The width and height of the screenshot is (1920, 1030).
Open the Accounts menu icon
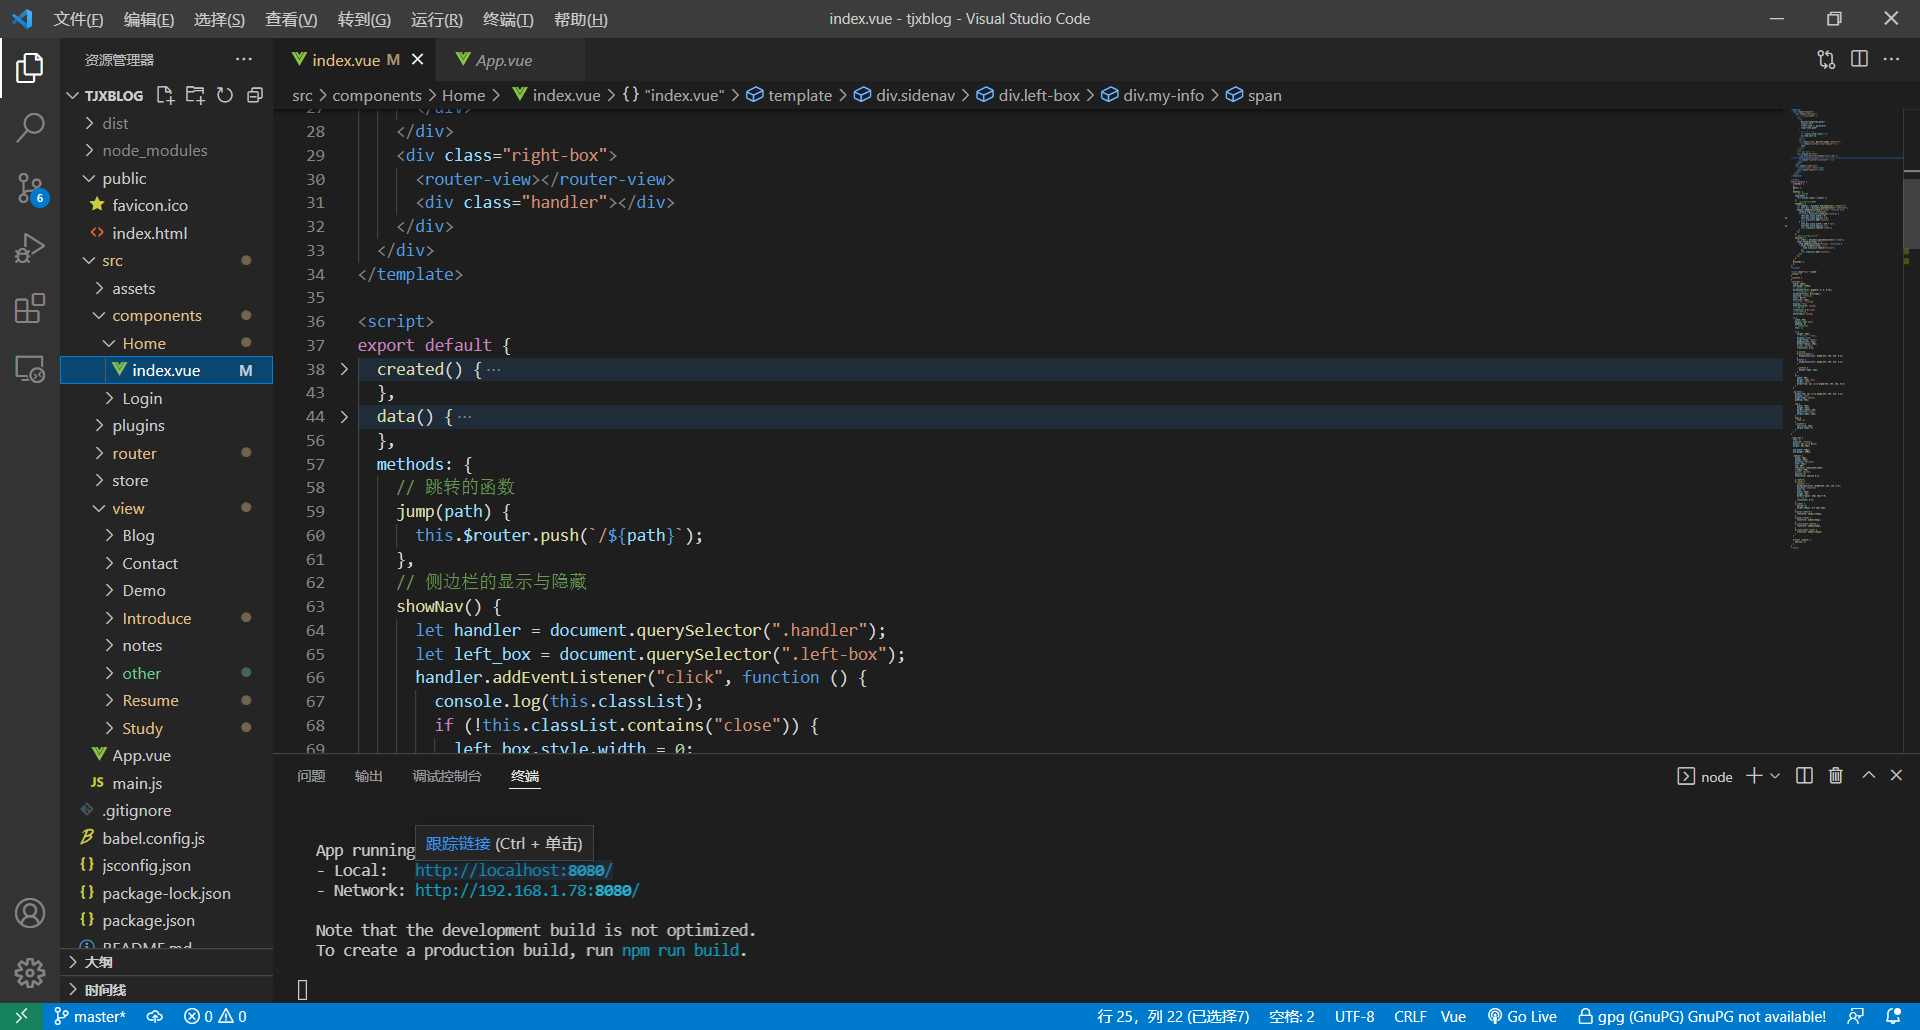(30, 913)
